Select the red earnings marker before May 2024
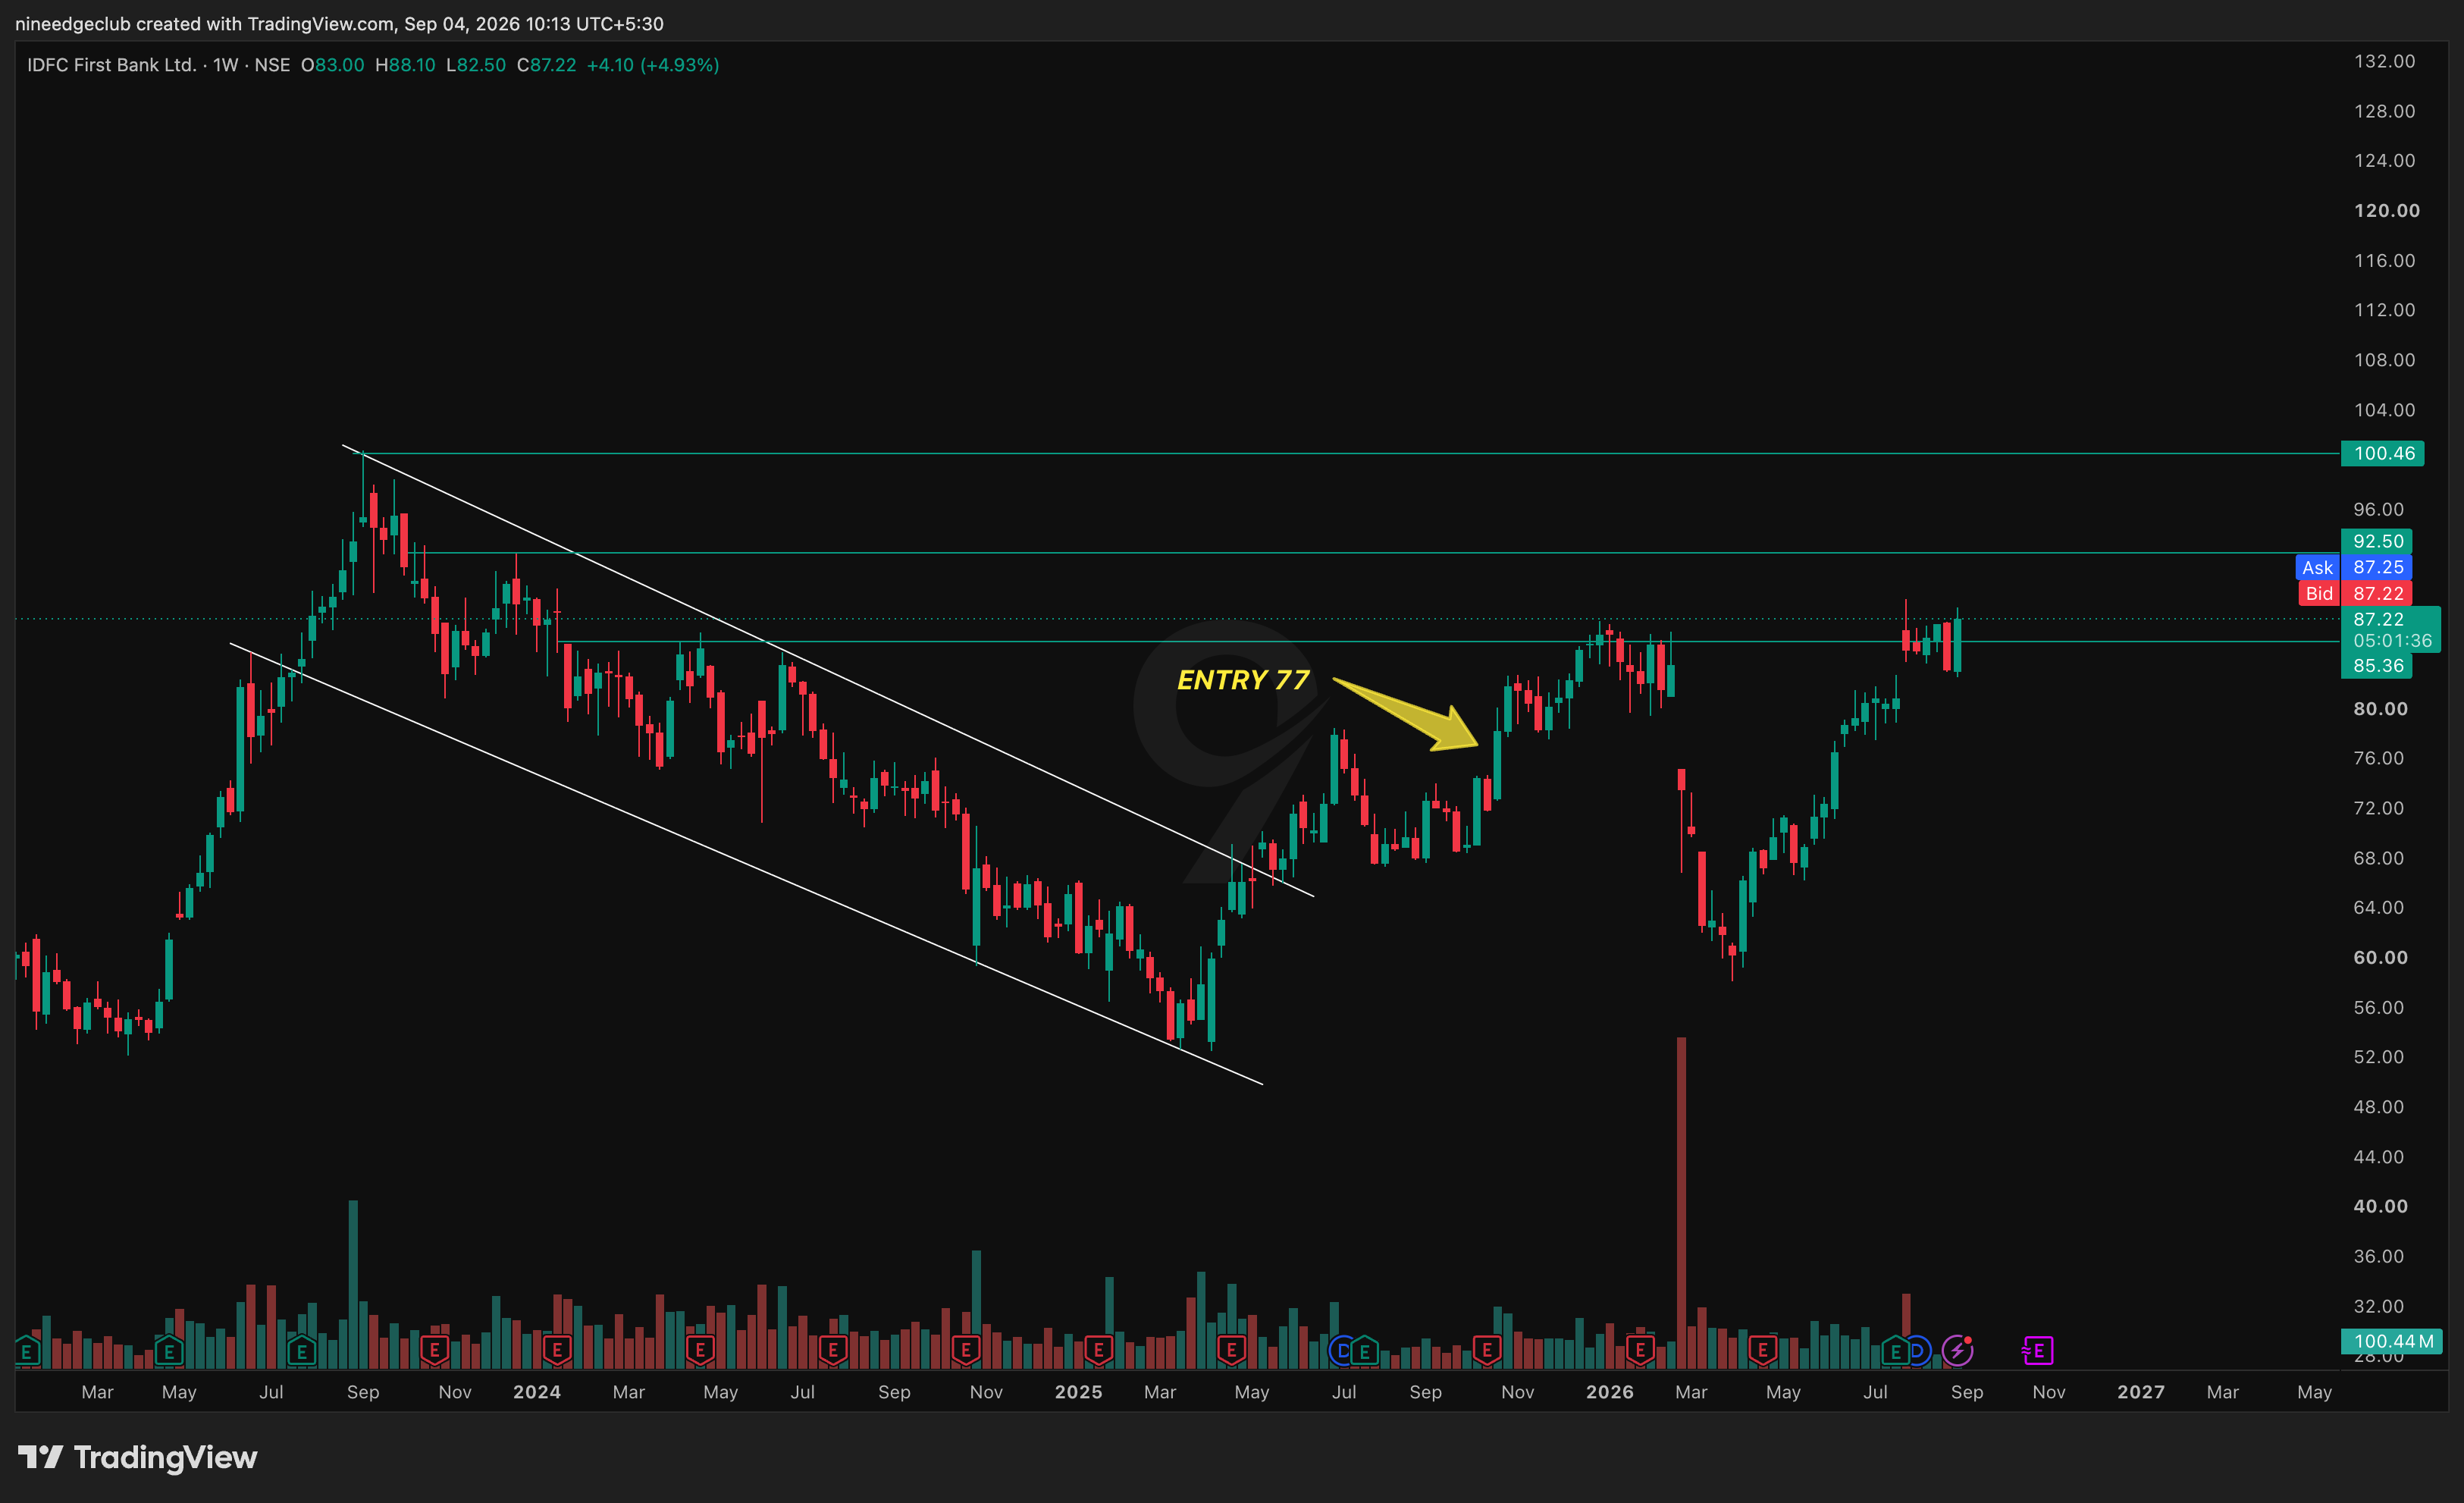The width and height of the screenshot is (2464, 1503). 700,1351
